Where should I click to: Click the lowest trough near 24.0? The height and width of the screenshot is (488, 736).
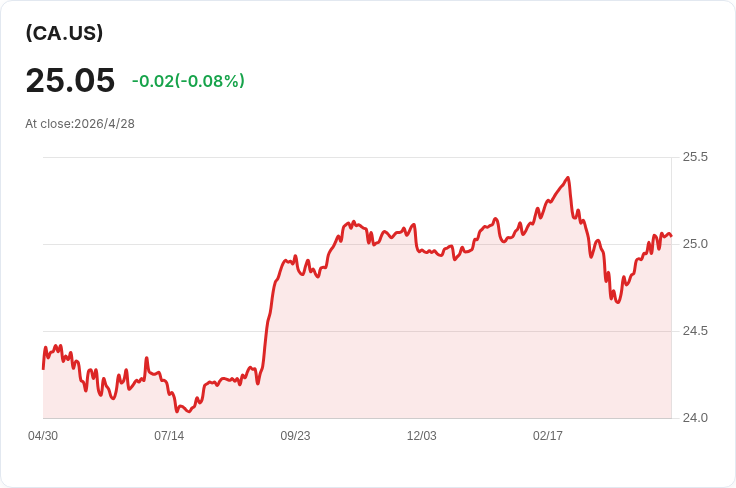tap(189, 412)
